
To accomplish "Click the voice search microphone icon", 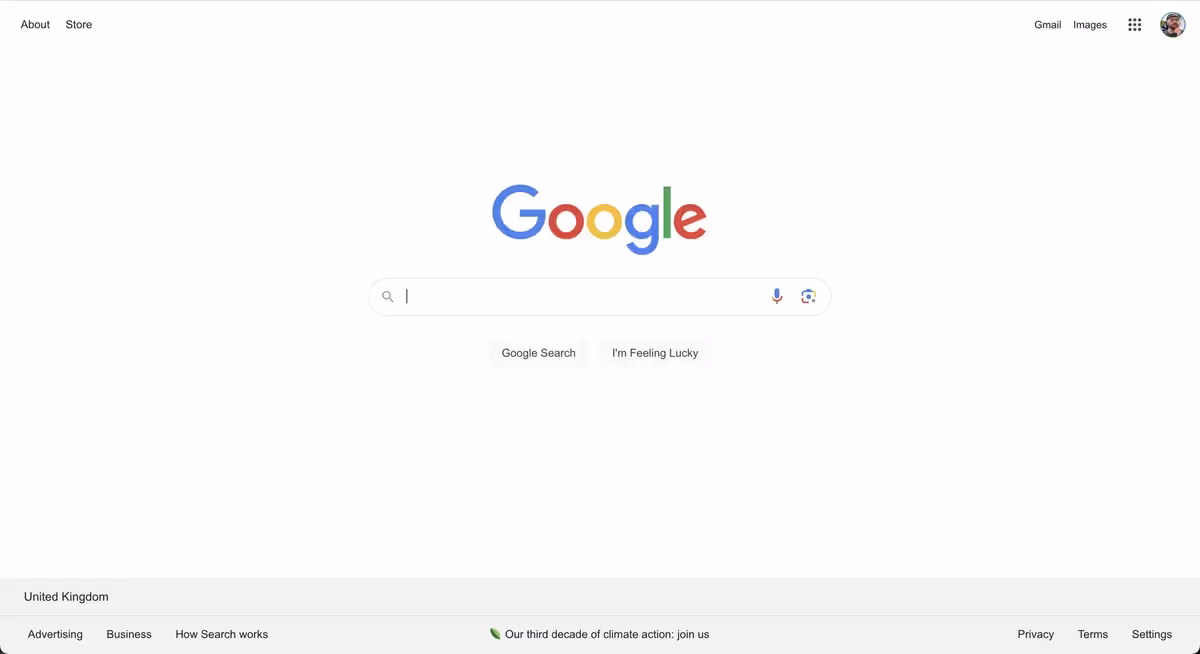I will point(777,296).
